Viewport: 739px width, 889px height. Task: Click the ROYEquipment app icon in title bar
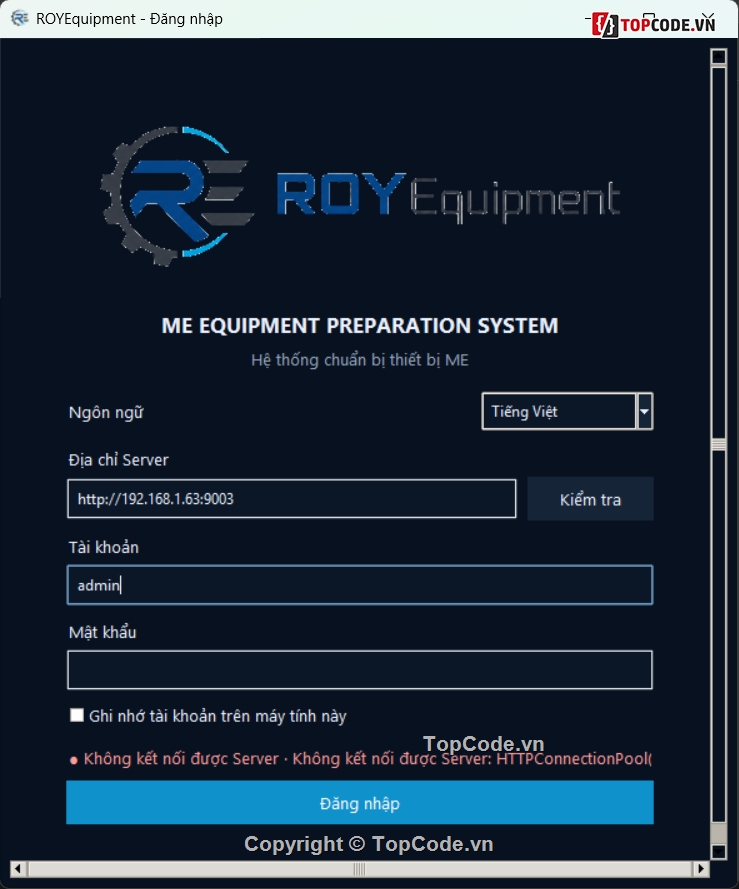coord(20,19)
